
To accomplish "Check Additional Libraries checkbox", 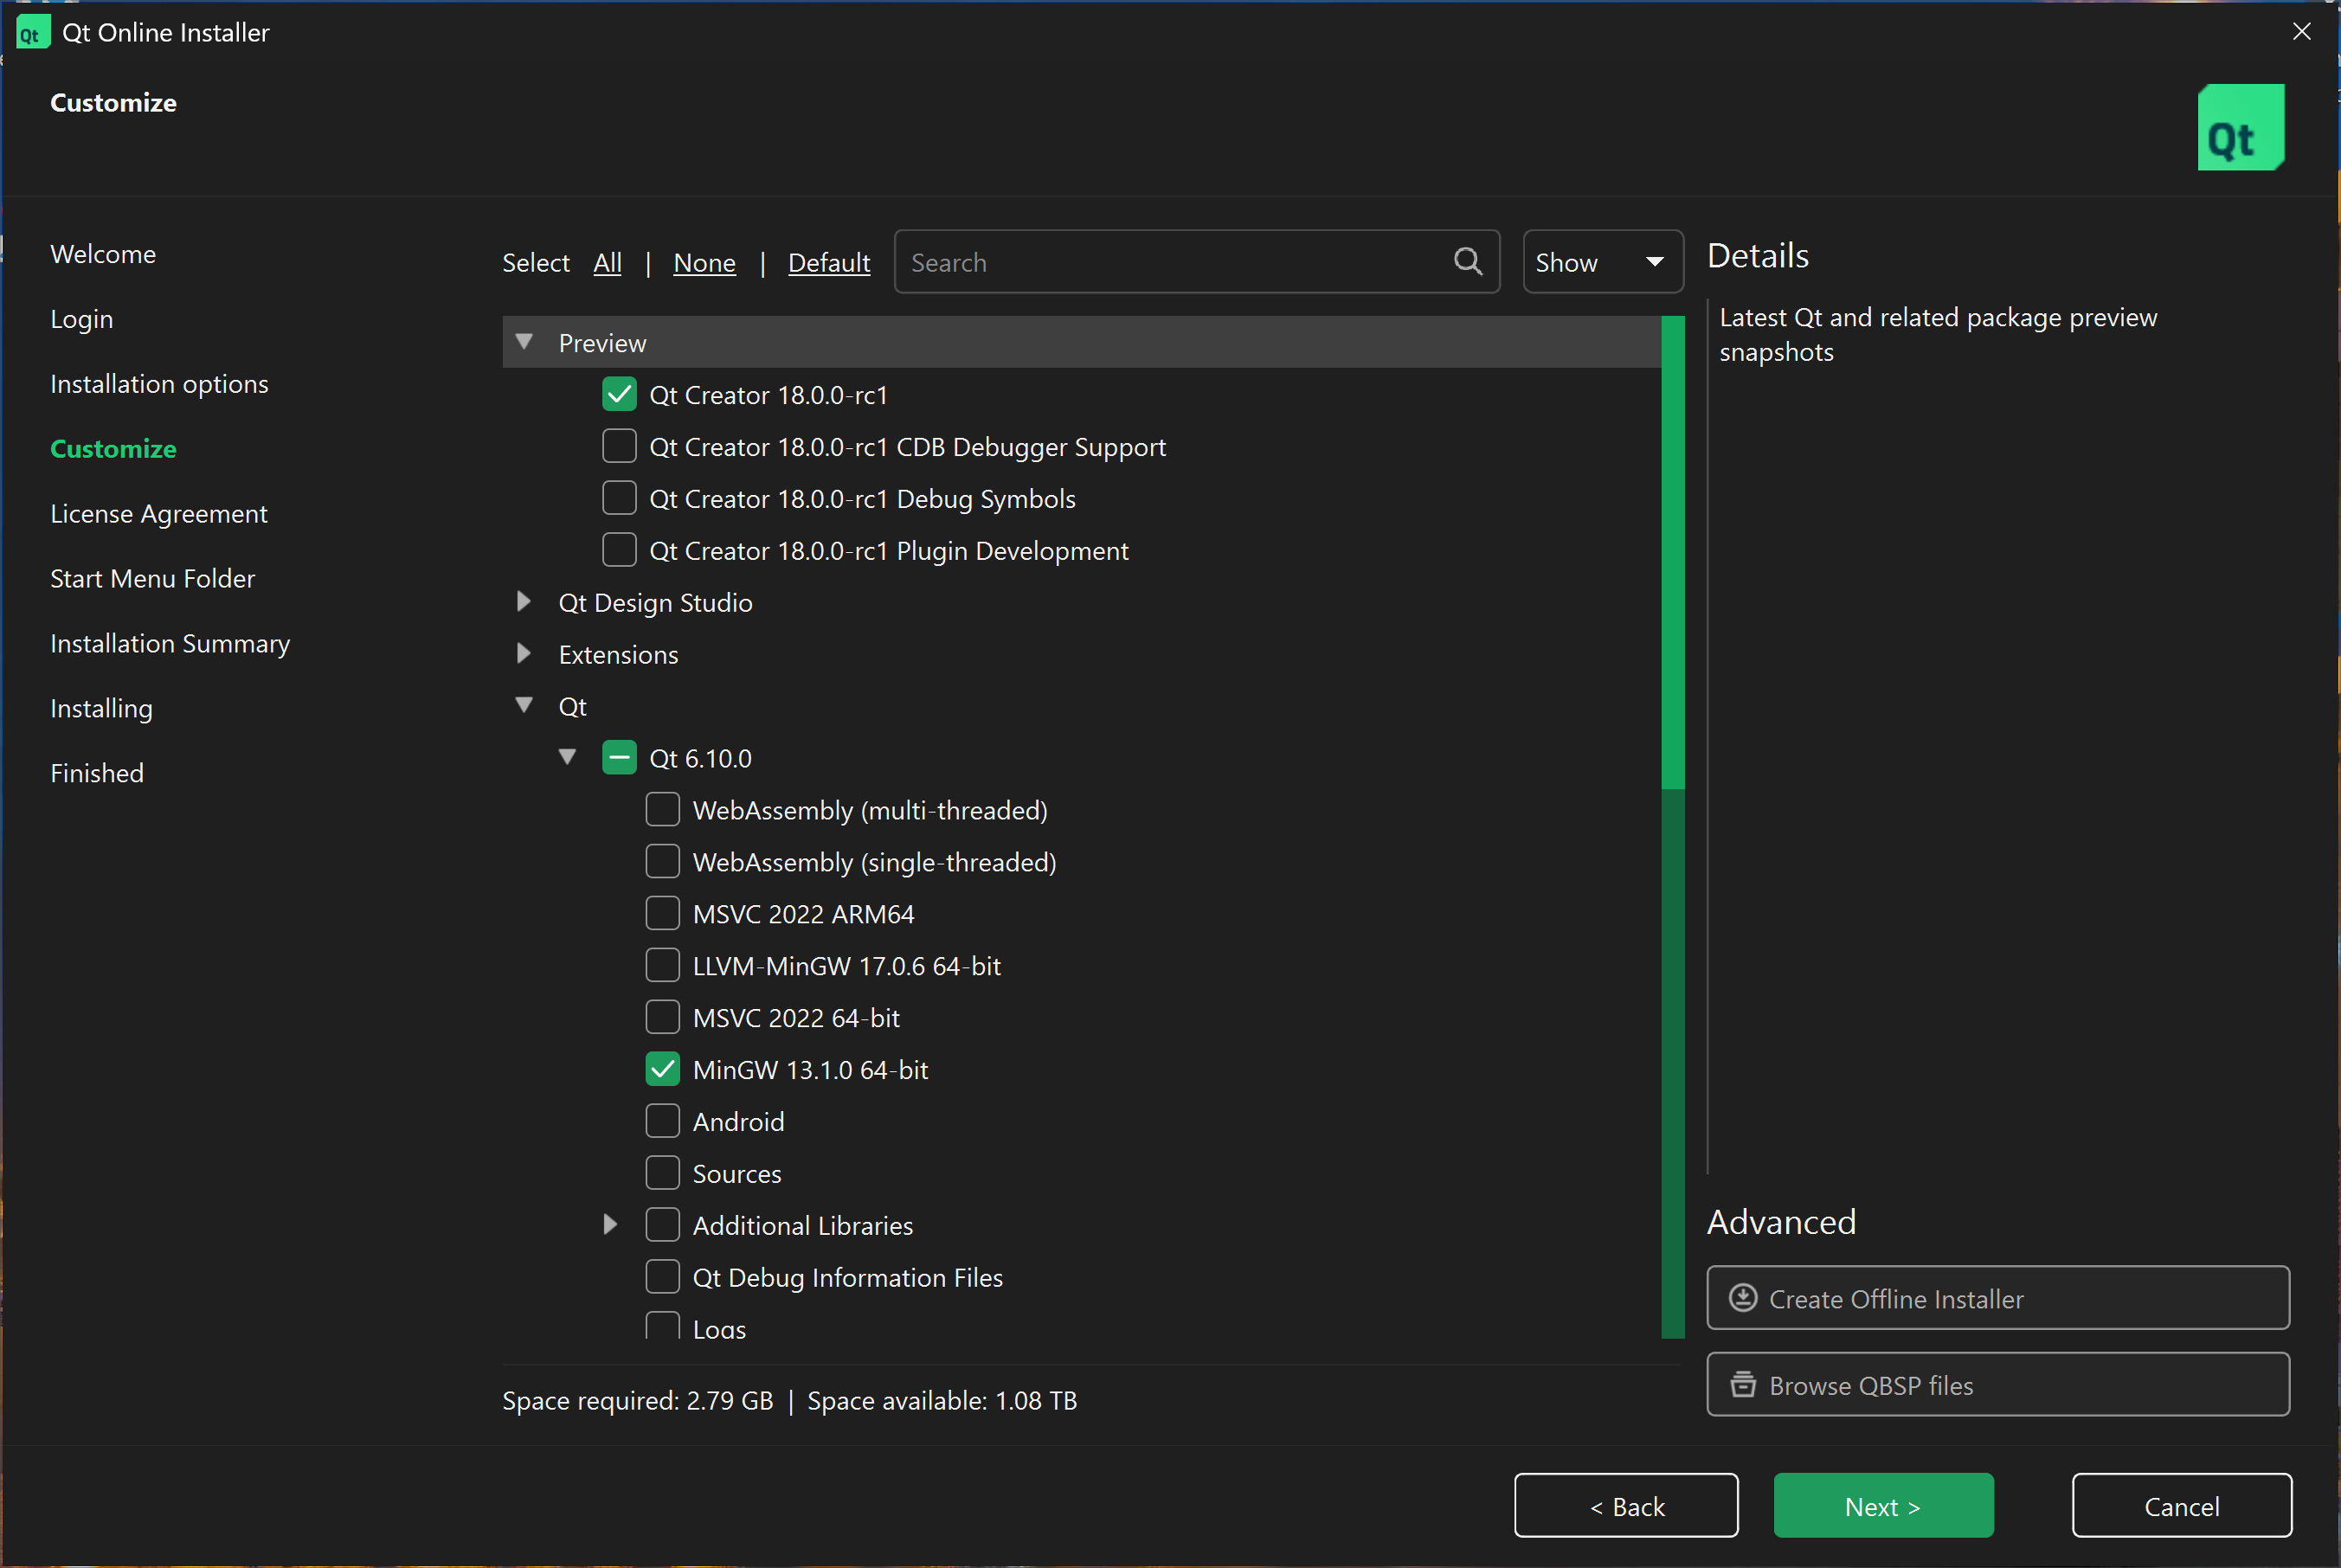I will [663, 1225].
